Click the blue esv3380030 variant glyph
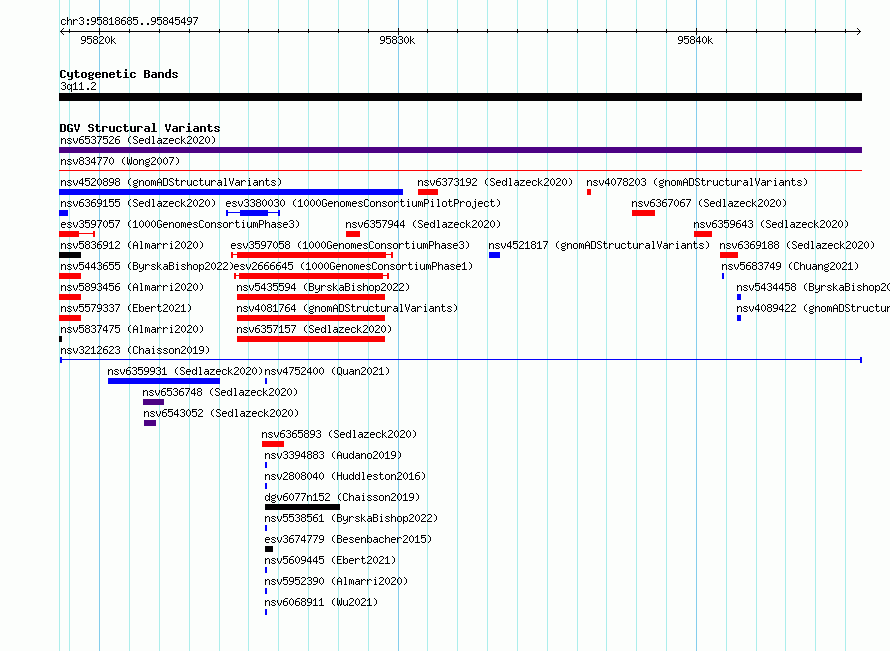 click(x=253, y=213)
